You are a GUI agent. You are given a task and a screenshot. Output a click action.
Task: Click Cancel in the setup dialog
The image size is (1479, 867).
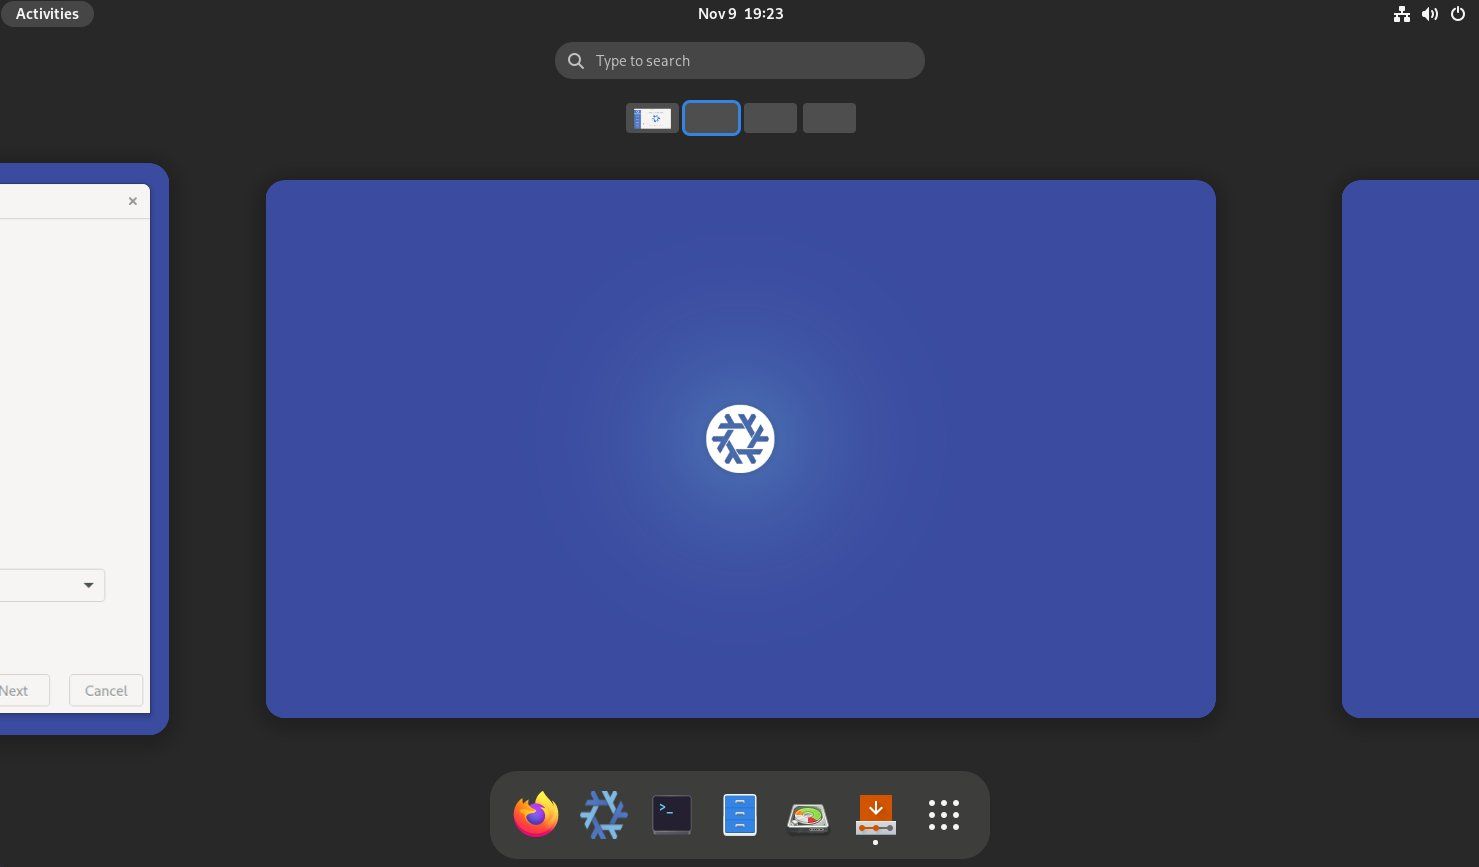click(105, 690)
